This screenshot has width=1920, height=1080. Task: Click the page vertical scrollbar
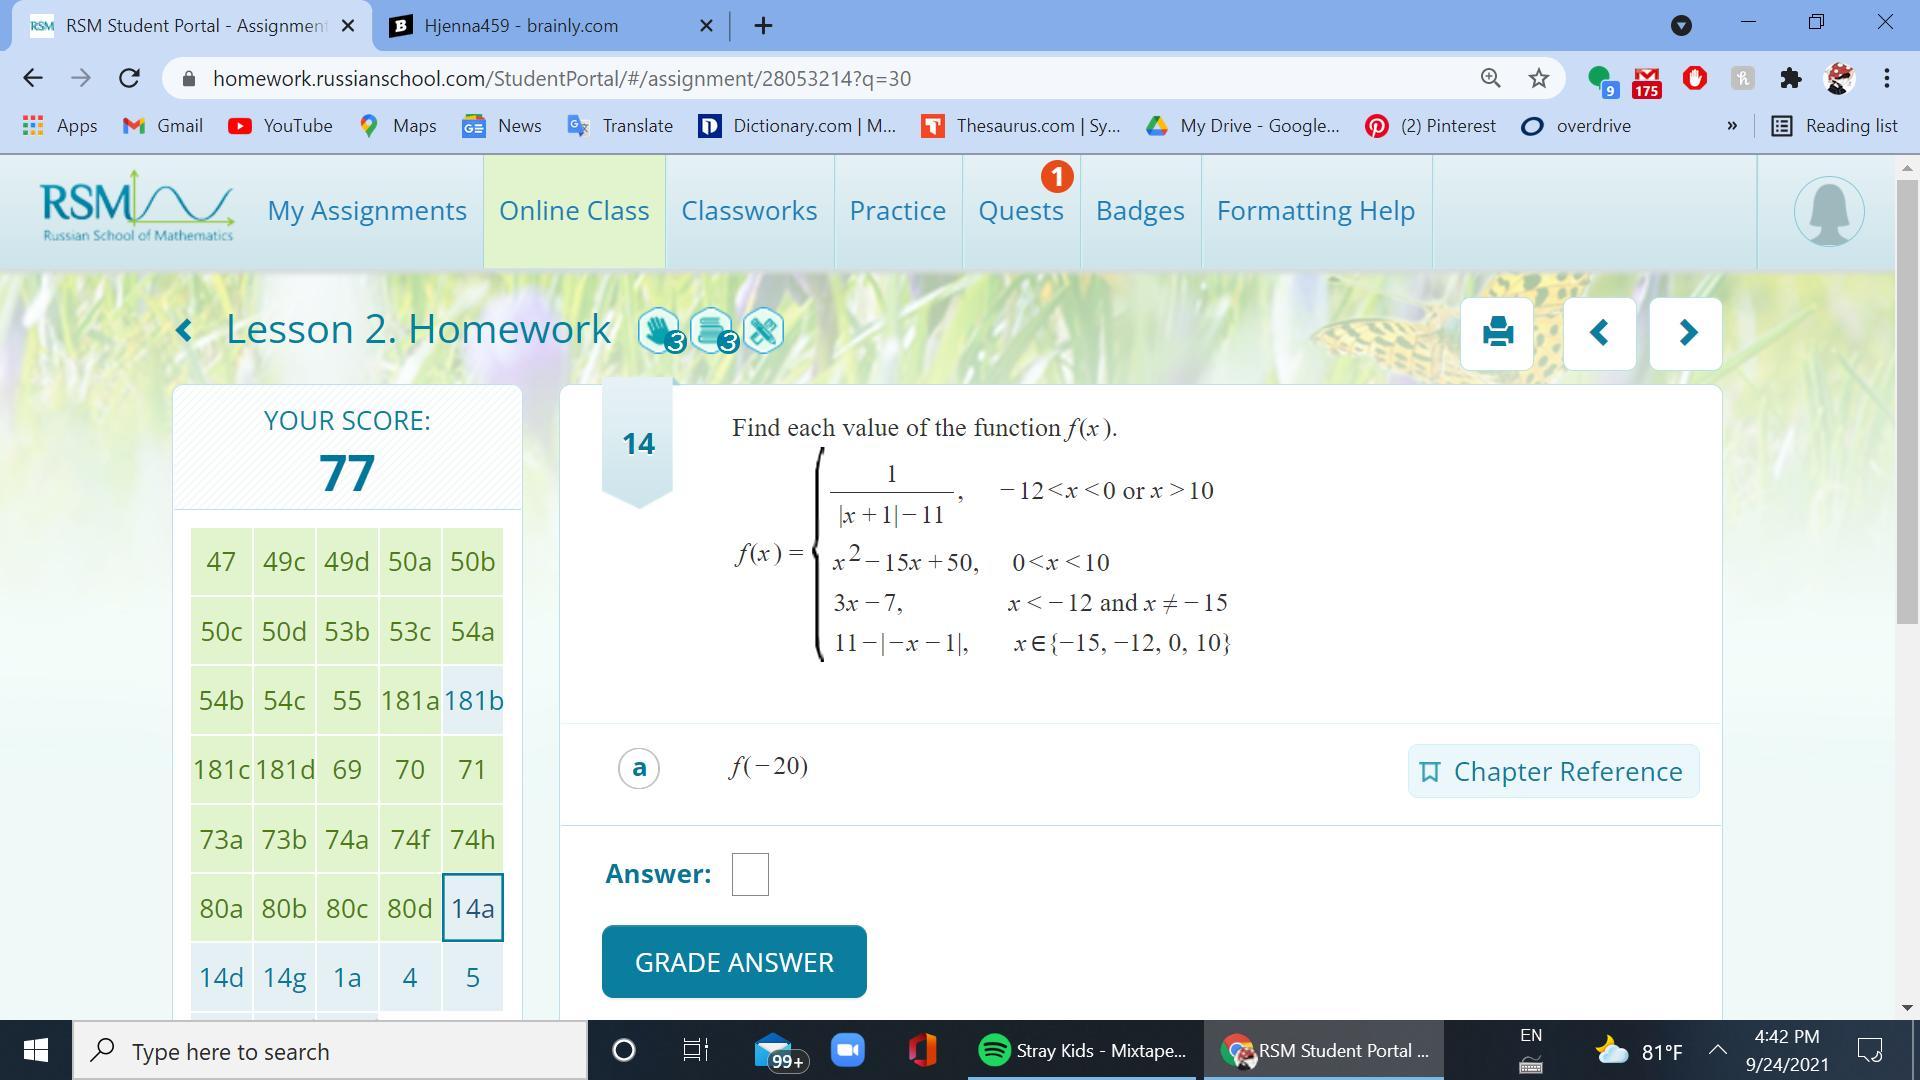pos(1907,400)
